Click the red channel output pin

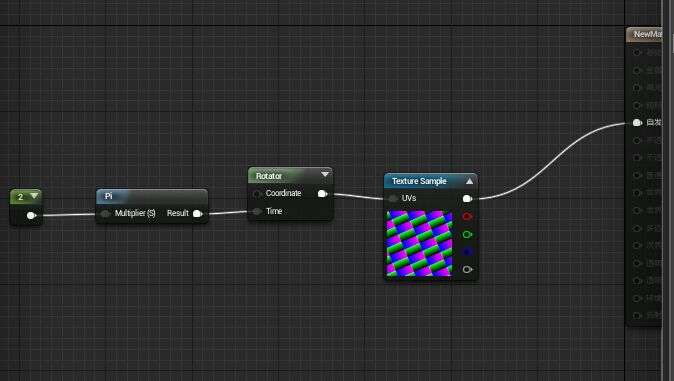(467, 216)
